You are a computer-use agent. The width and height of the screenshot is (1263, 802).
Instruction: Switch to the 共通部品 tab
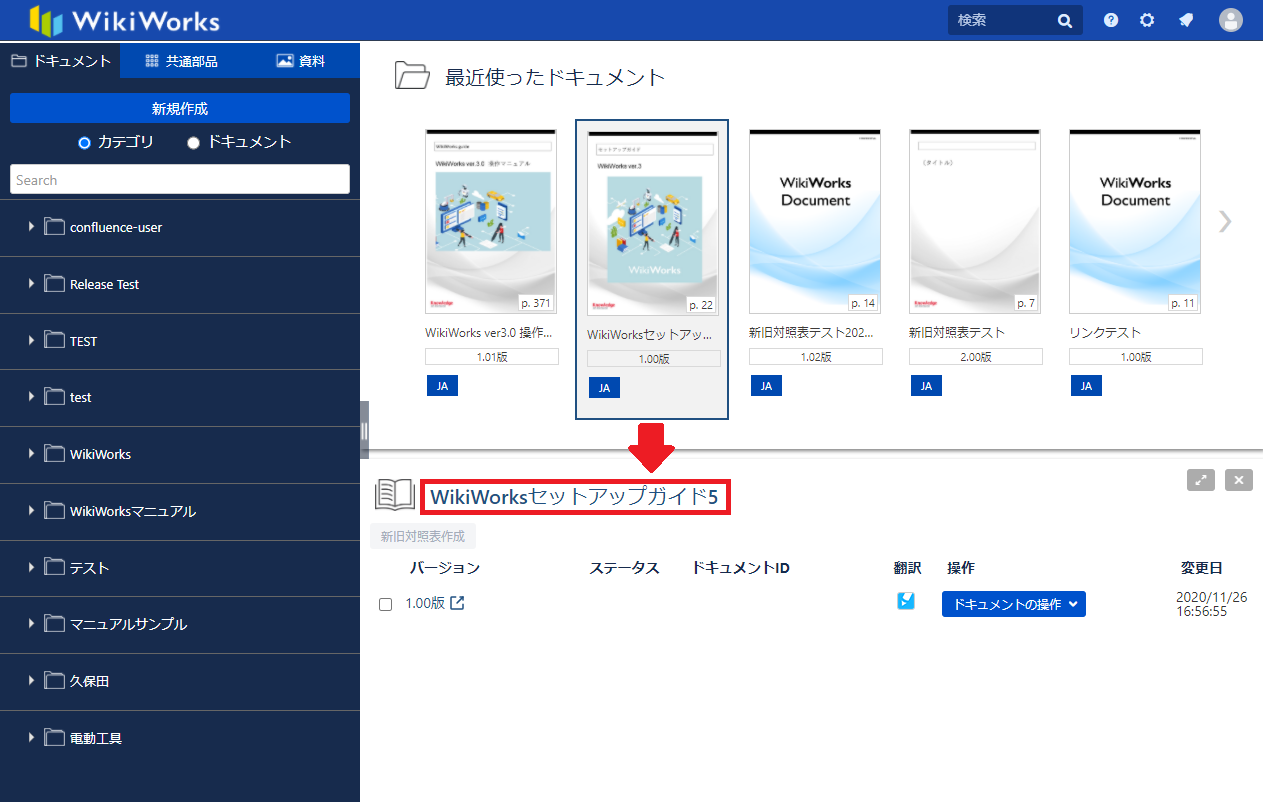(180, 61)
